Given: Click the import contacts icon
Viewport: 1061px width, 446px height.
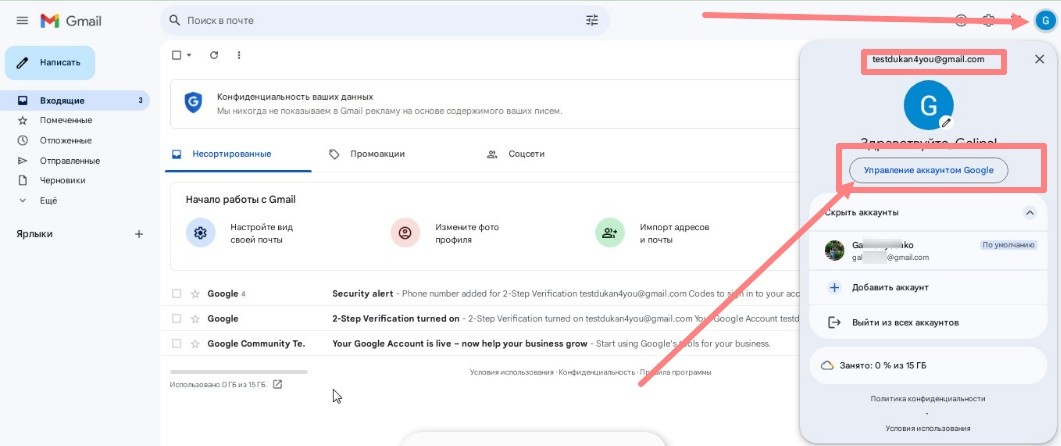Looking at the screenshot, I should (609, 233).
